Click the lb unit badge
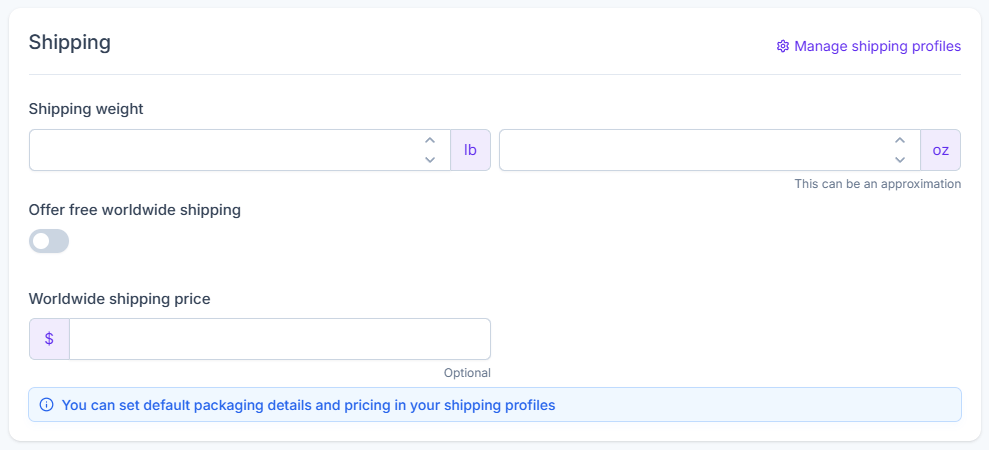 tap(470, 150)
